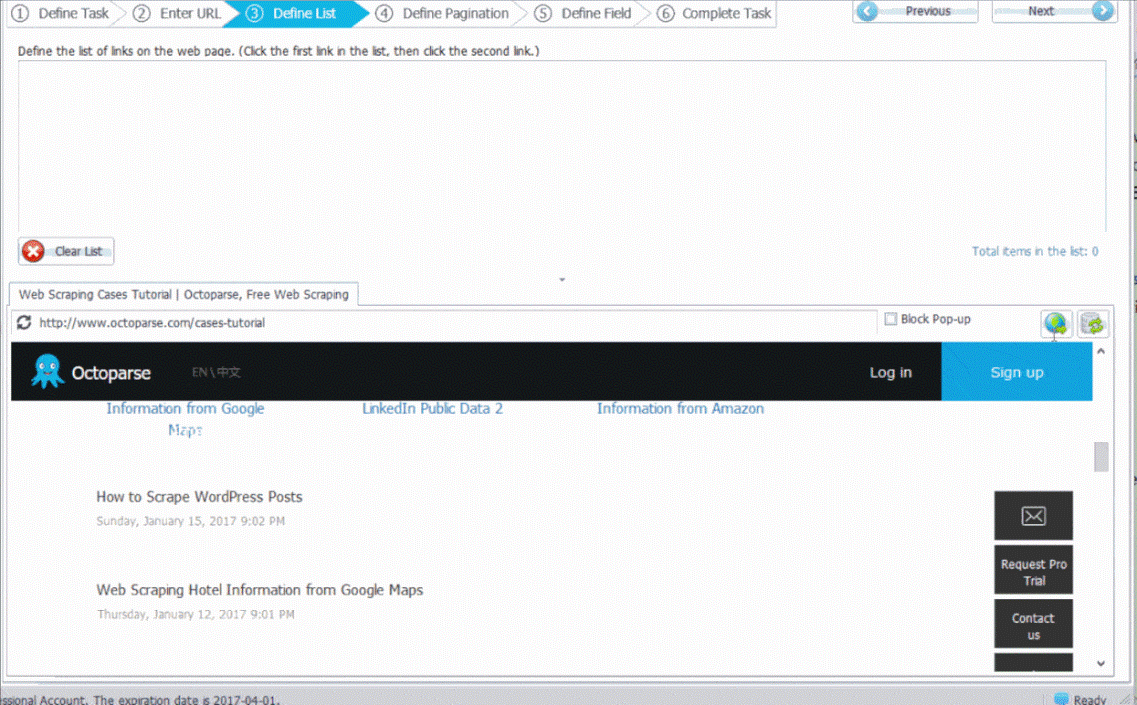Click the Previous button
Image resolution: width=1137 pixels, height=705 pixels.
[x=915, y=11]
